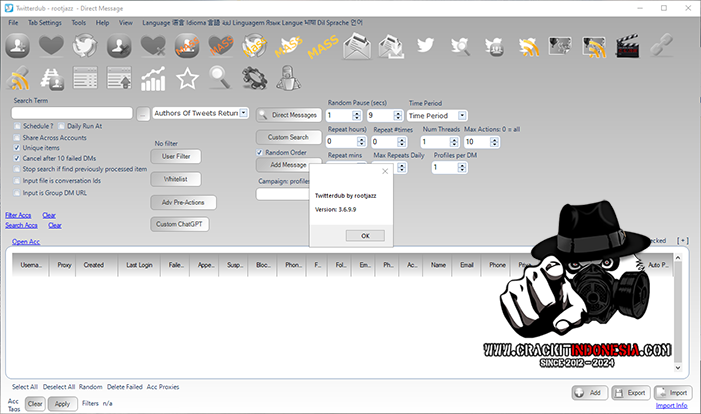The image size is (701, 414).
Task: Toggle the Random Order checkbox
Action: pyautogui.click(x=259, y=152)
